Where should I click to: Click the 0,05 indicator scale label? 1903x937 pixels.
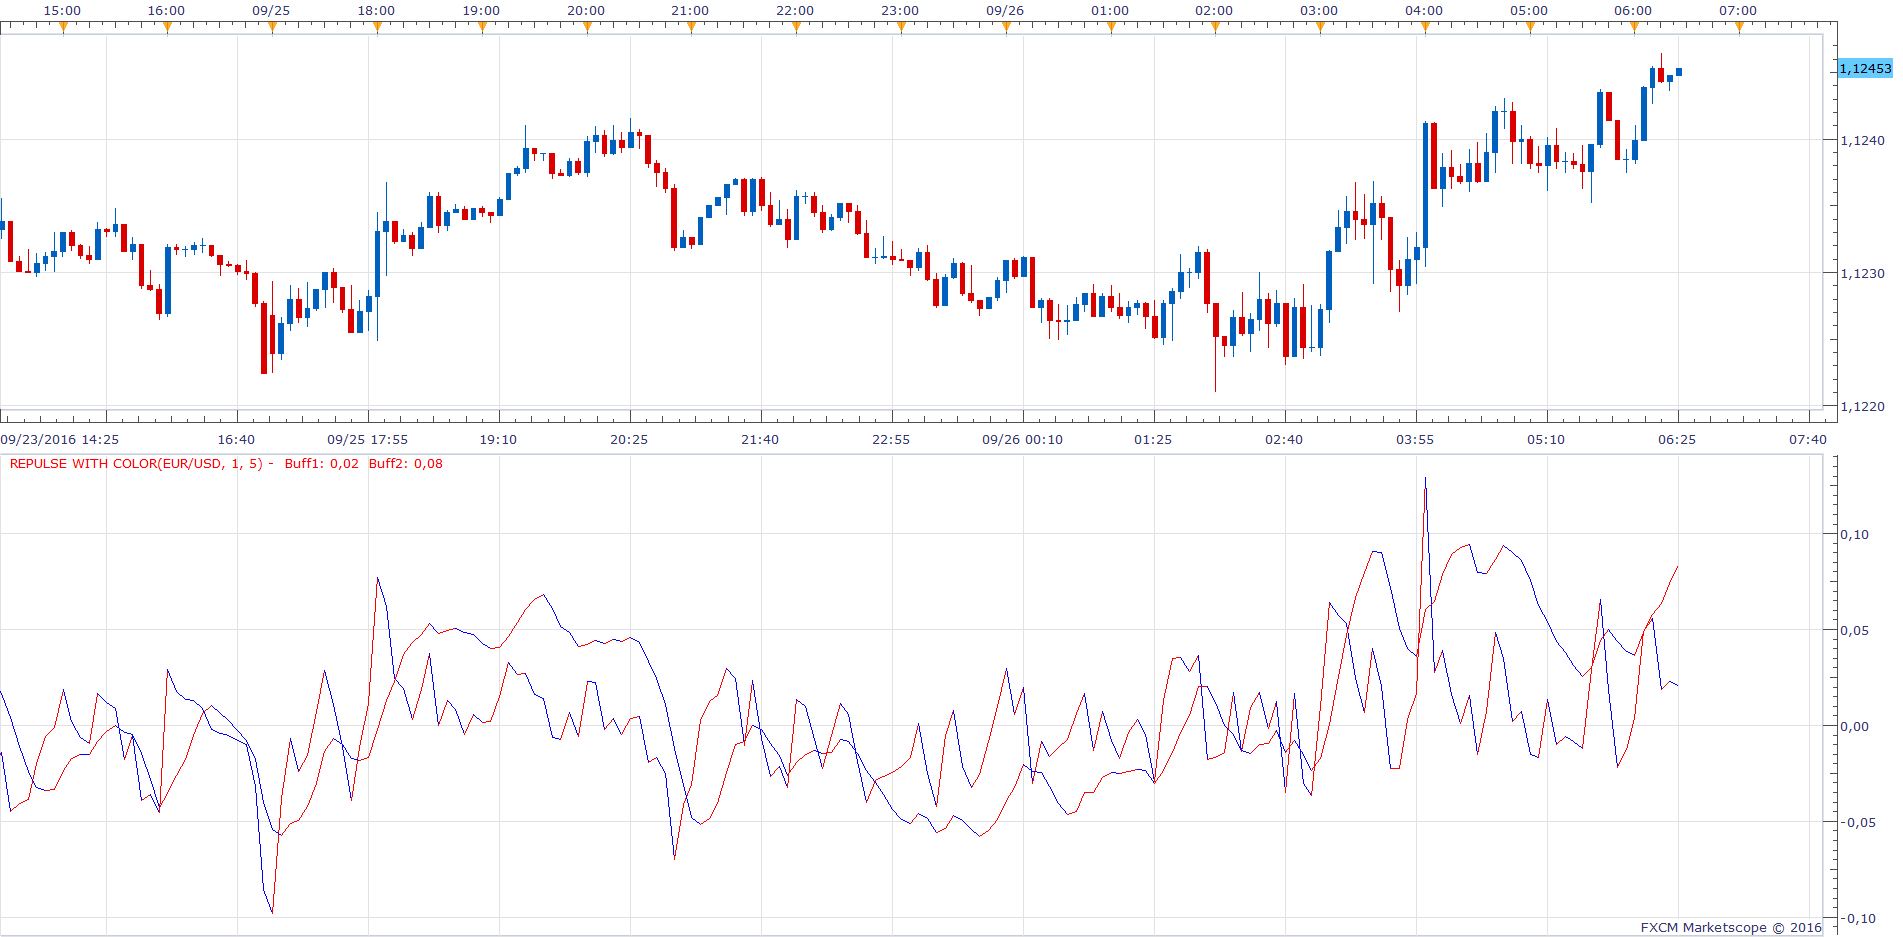[1855, 631]
